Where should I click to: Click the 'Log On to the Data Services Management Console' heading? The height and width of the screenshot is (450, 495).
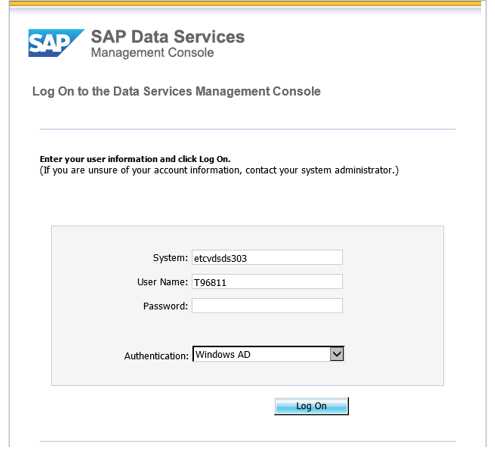176,91
